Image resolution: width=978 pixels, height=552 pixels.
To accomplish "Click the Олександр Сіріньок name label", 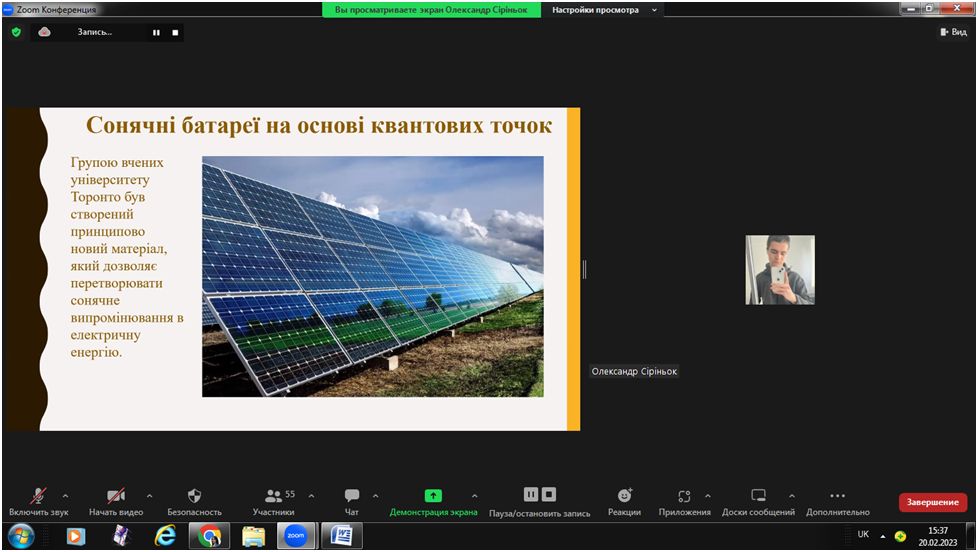I will click(634, 371).
